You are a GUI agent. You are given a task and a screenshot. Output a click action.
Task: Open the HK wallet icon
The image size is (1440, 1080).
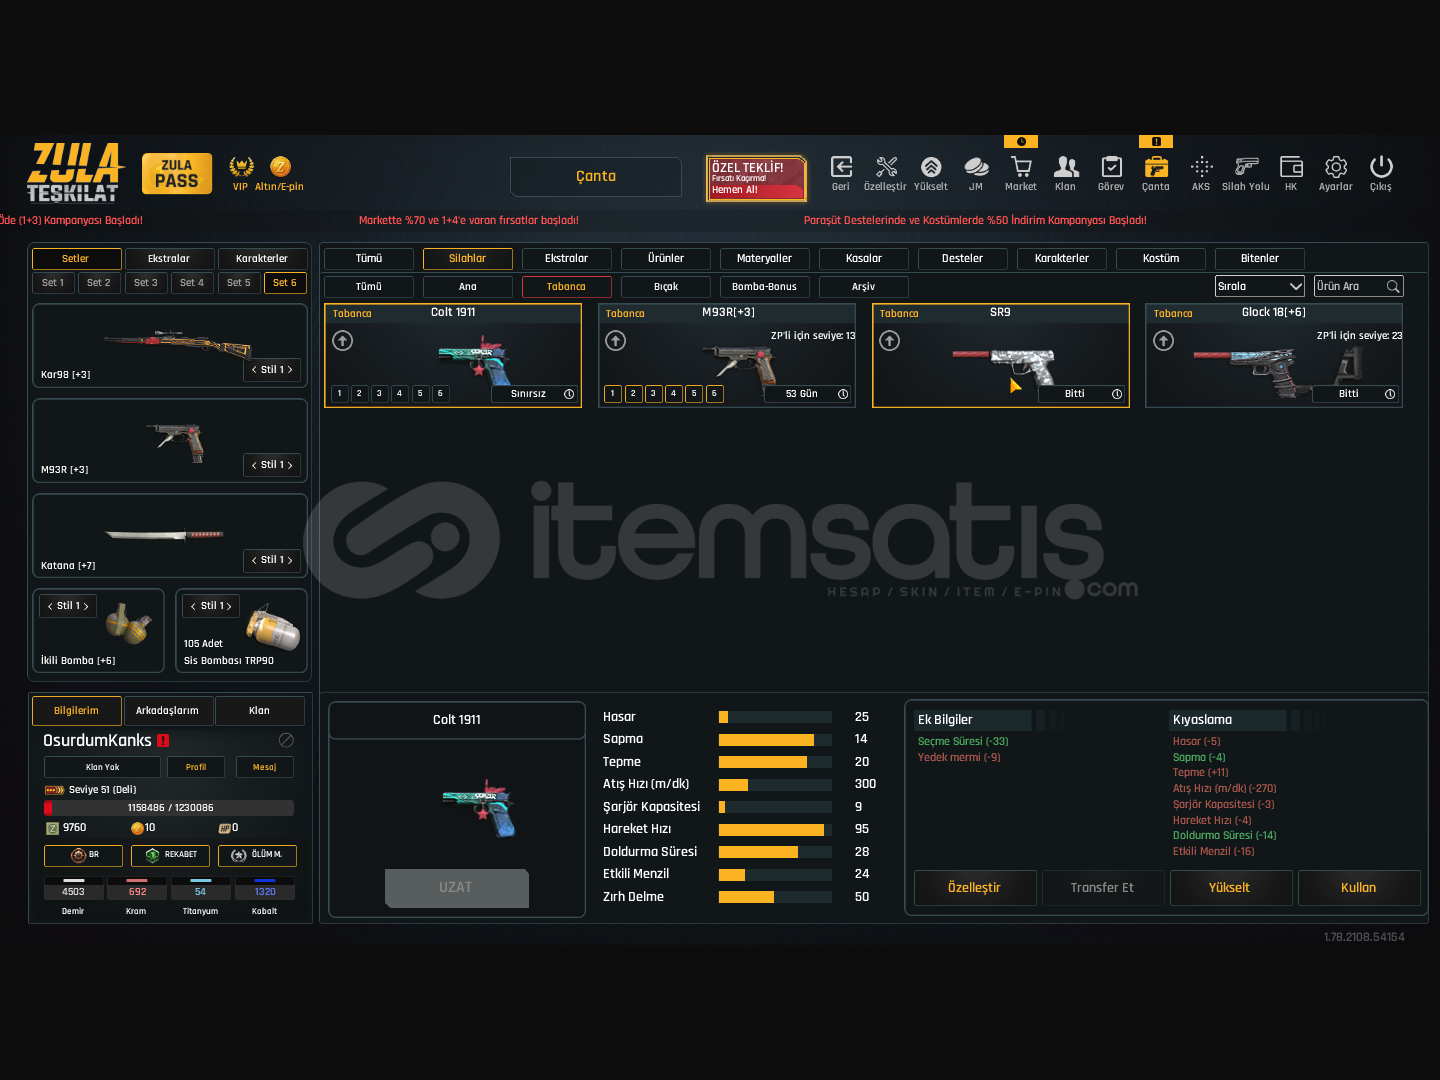coord(1291,167)
